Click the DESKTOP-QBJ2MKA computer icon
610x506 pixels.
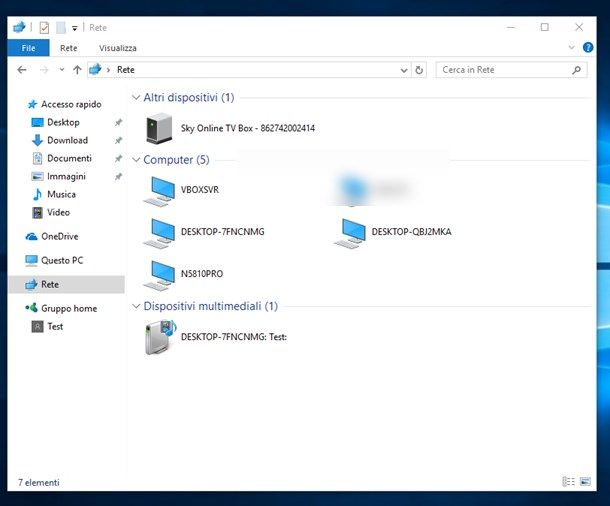pos(350,232)
